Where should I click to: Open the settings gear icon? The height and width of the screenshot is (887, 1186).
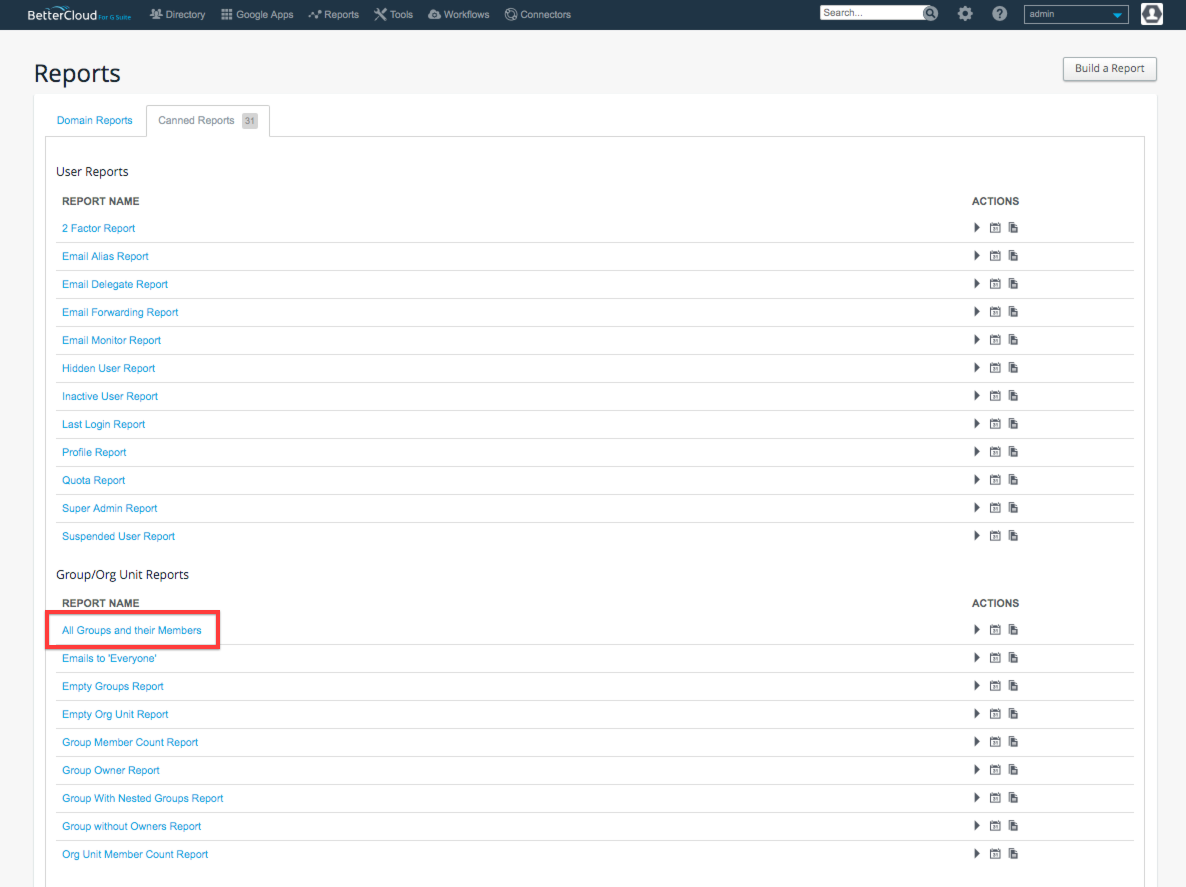[x=964, y=13]
